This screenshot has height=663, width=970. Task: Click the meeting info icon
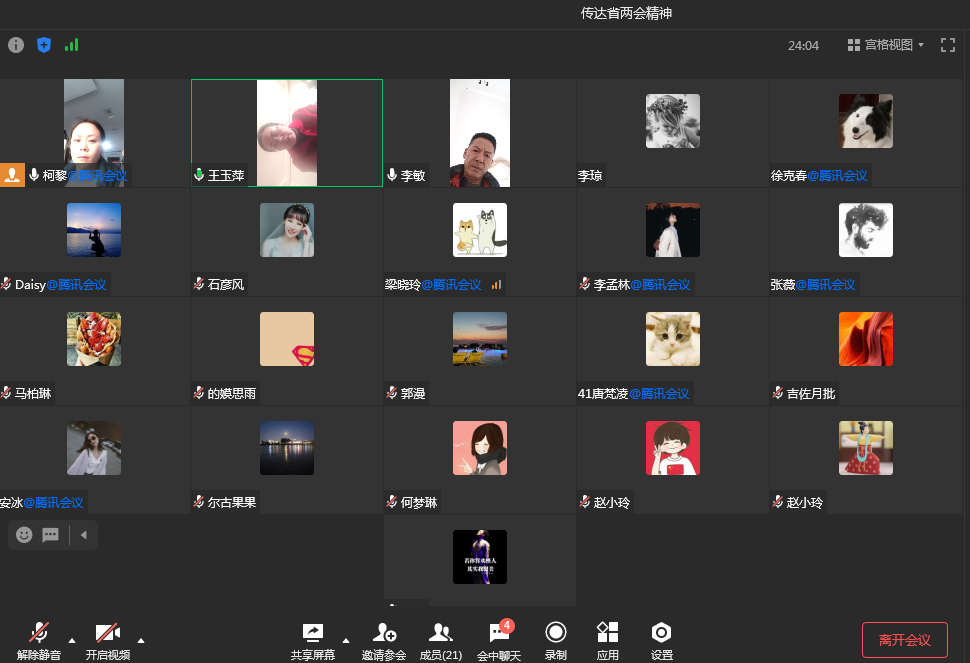[x=16, y=45]
